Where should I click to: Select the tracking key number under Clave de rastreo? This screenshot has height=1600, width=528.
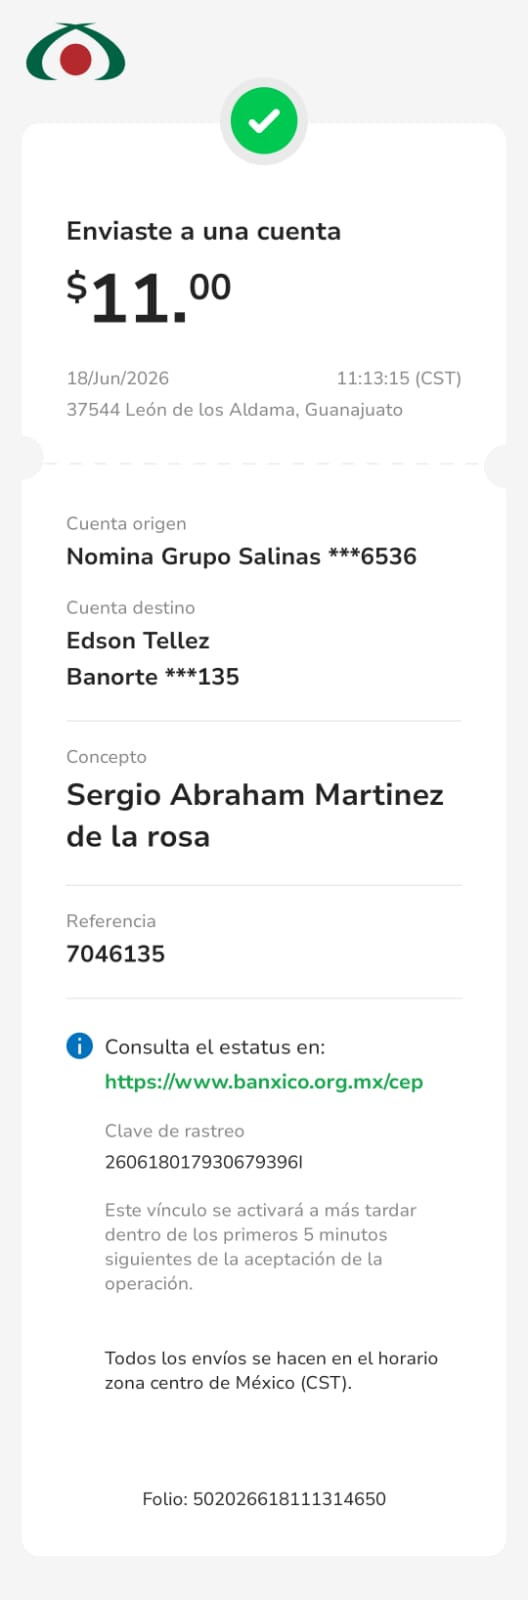coord(204,1162)
